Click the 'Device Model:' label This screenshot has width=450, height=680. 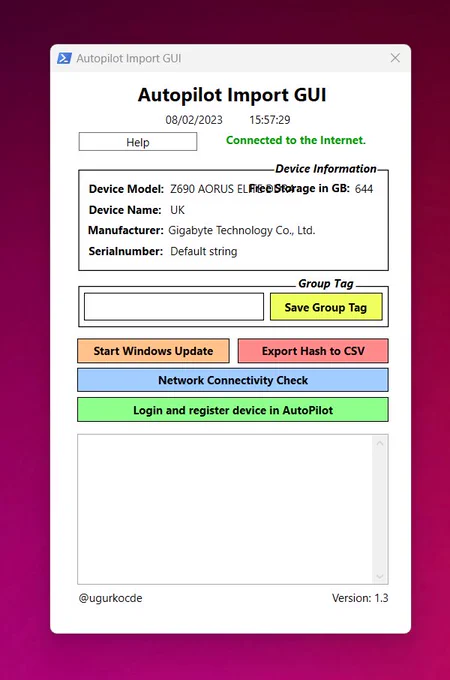click(x=126, y=189)
